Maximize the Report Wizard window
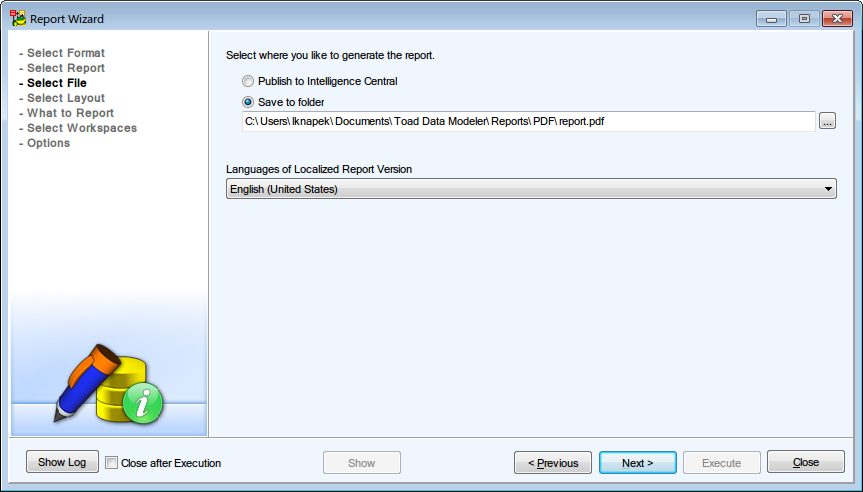This screenshot has height=492, width=863. pos(803,18)
